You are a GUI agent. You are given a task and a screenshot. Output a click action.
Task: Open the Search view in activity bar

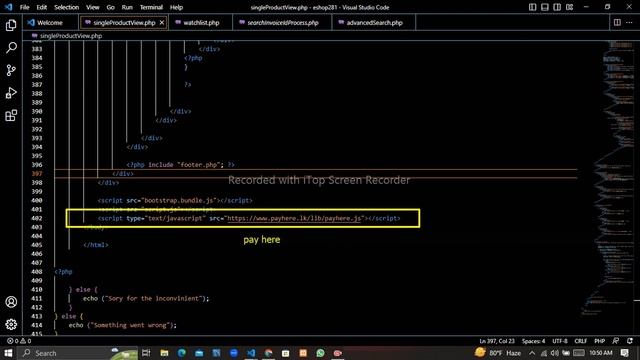[x=11, y=48]
